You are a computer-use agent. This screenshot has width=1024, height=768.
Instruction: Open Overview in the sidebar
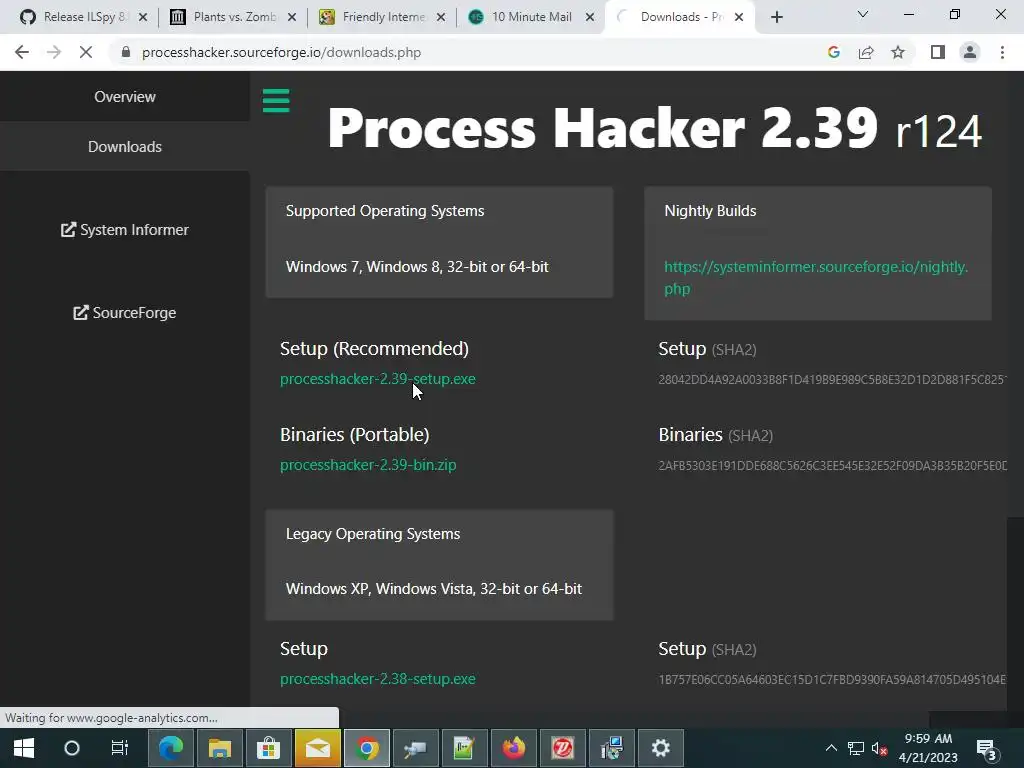[125, 97]
